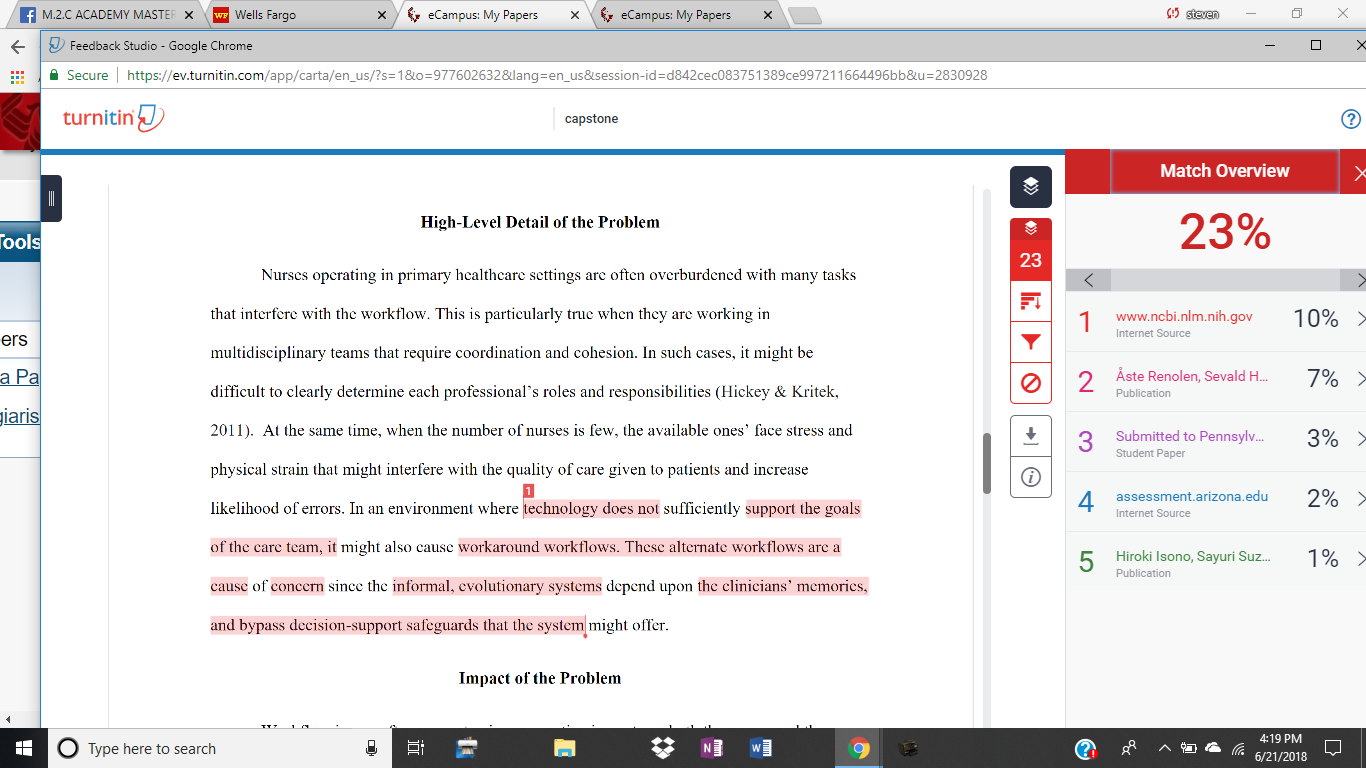Open OneNote from the taskbar
1366x768 pixels.
(712, 748)
